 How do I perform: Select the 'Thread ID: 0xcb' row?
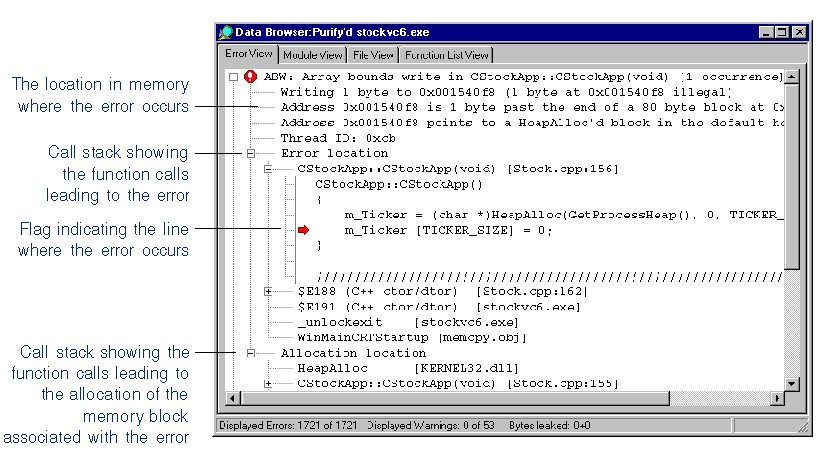338,138
